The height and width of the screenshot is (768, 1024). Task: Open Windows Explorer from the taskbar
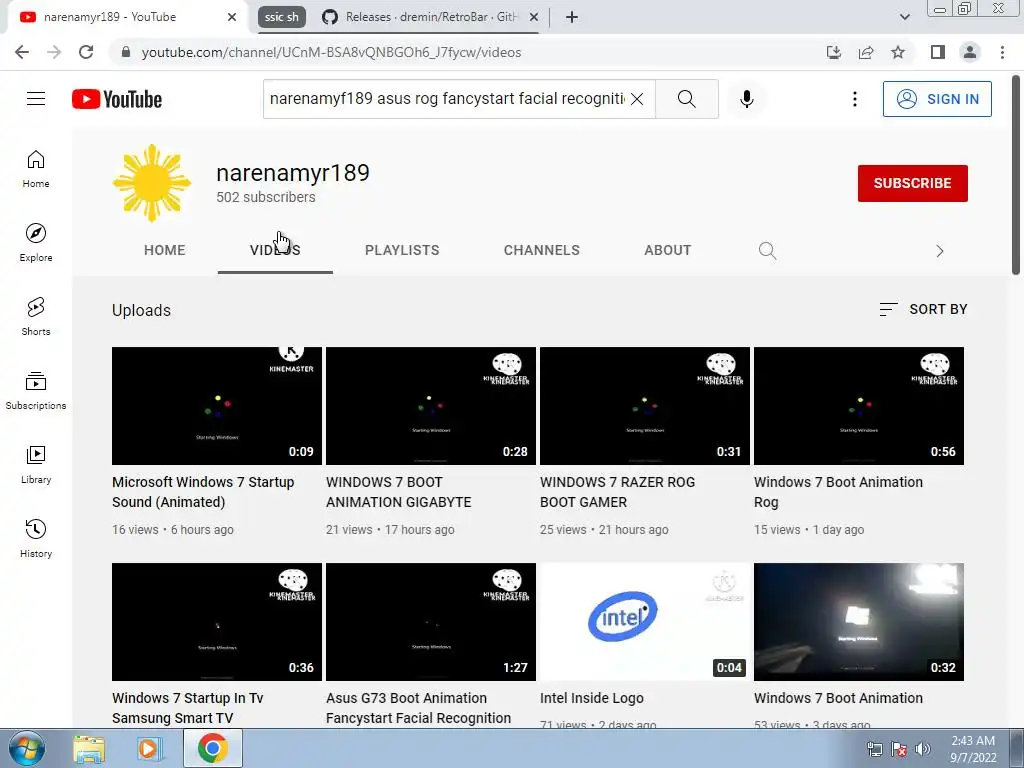89,749
